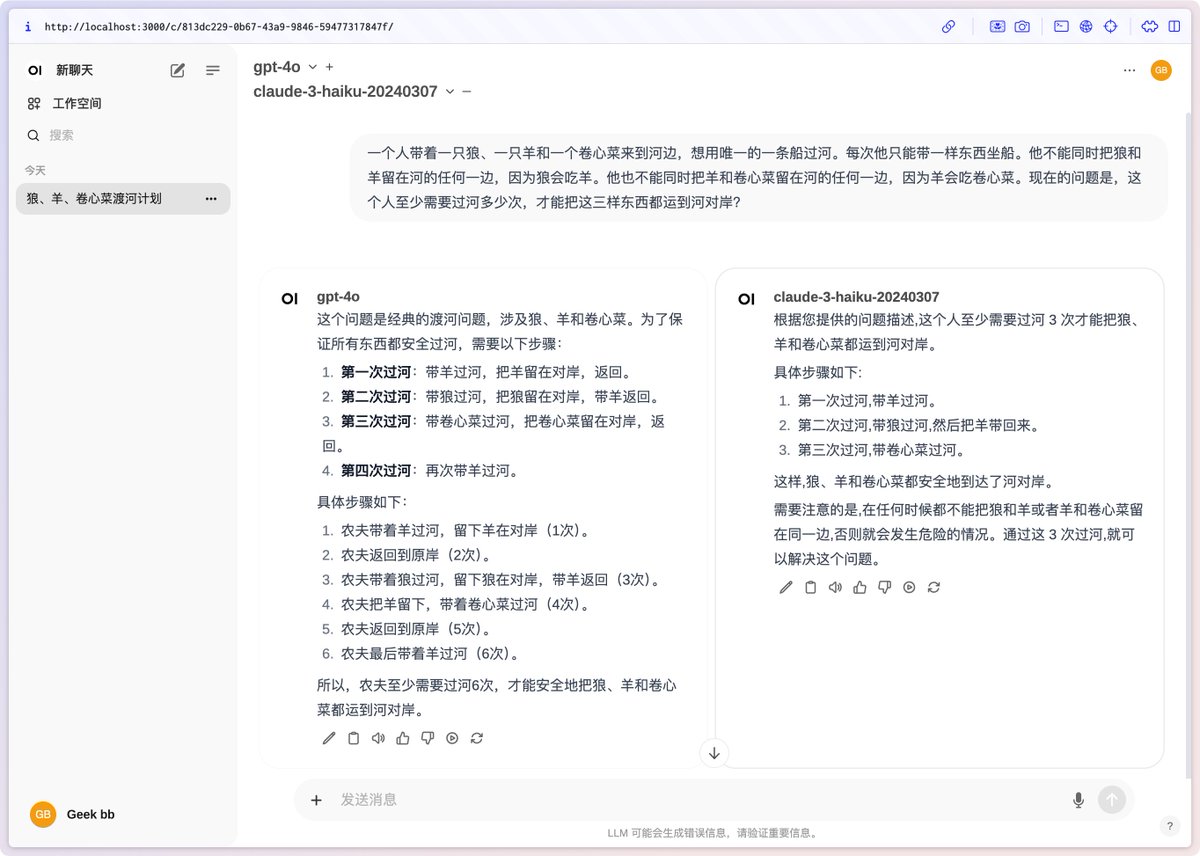Image resolution: width=1200 pixels, height=856 pixels.
Task: Open a new chat with the pencil icon
Action: (x=177, y=70)
